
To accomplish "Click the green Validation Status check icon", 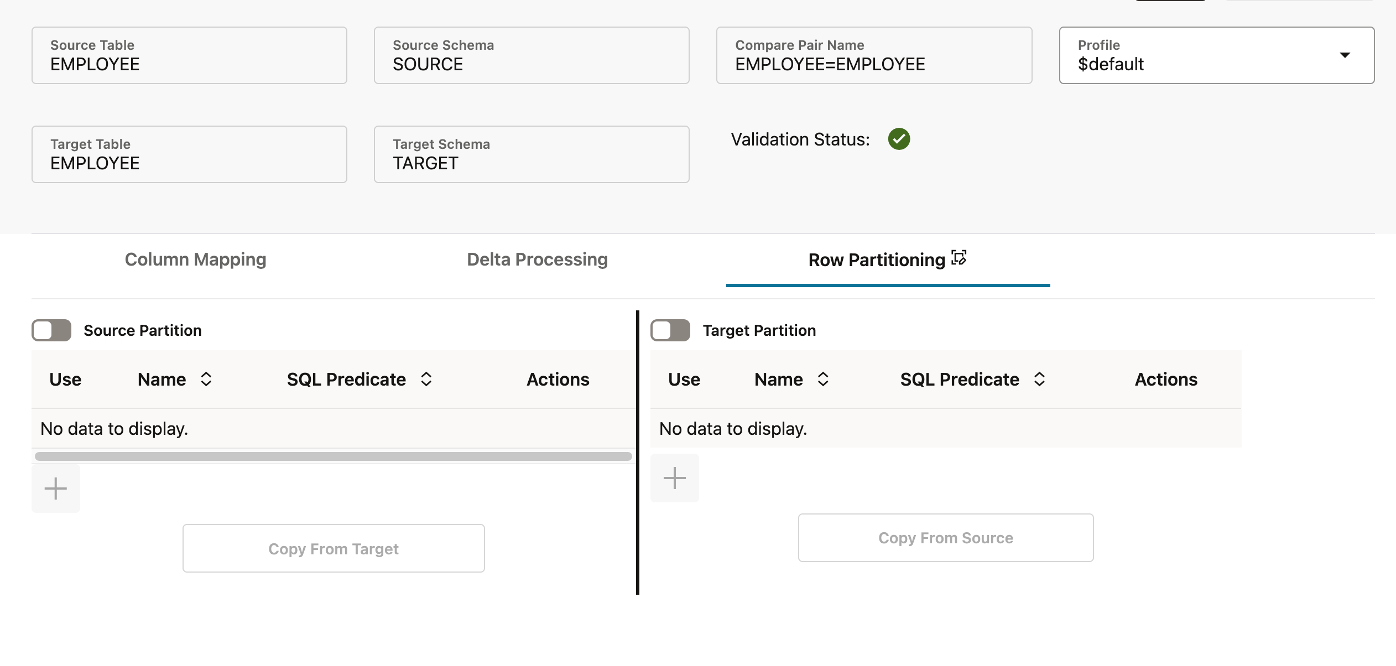I will pyautogui.click(x=899, y=139).
